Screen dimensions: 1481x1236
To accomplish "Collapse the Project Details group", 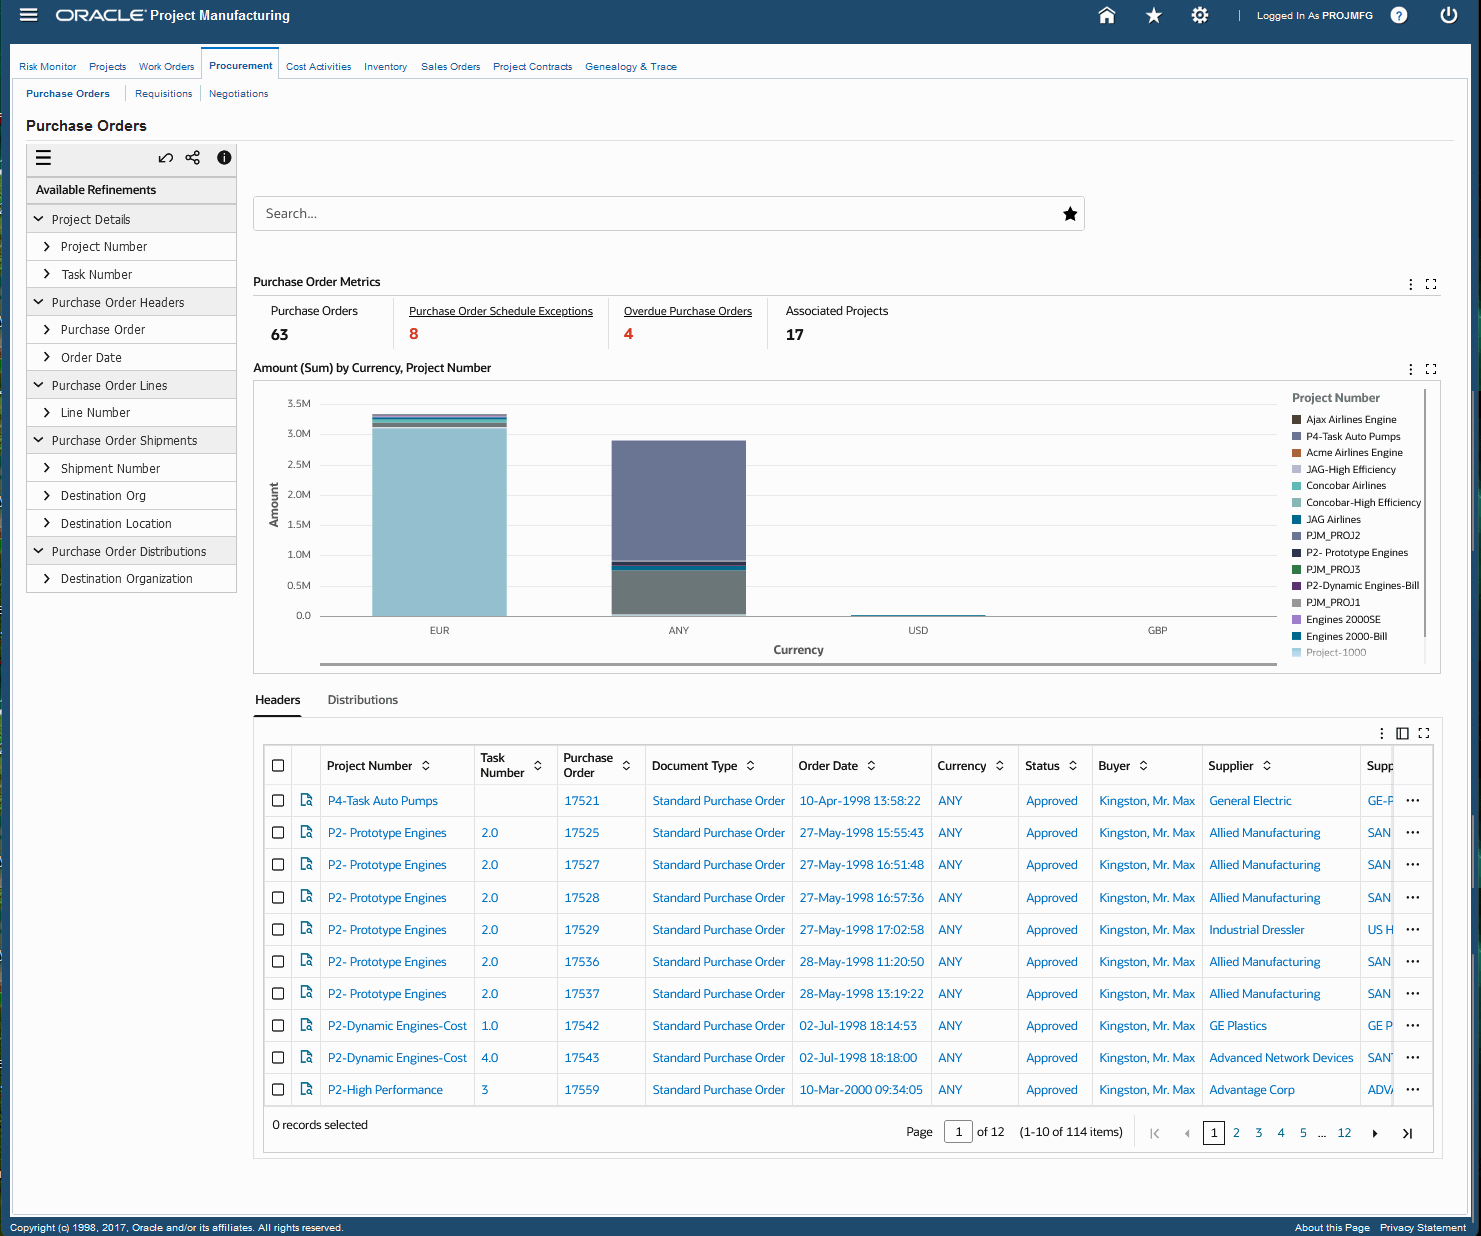I will 39,219.
